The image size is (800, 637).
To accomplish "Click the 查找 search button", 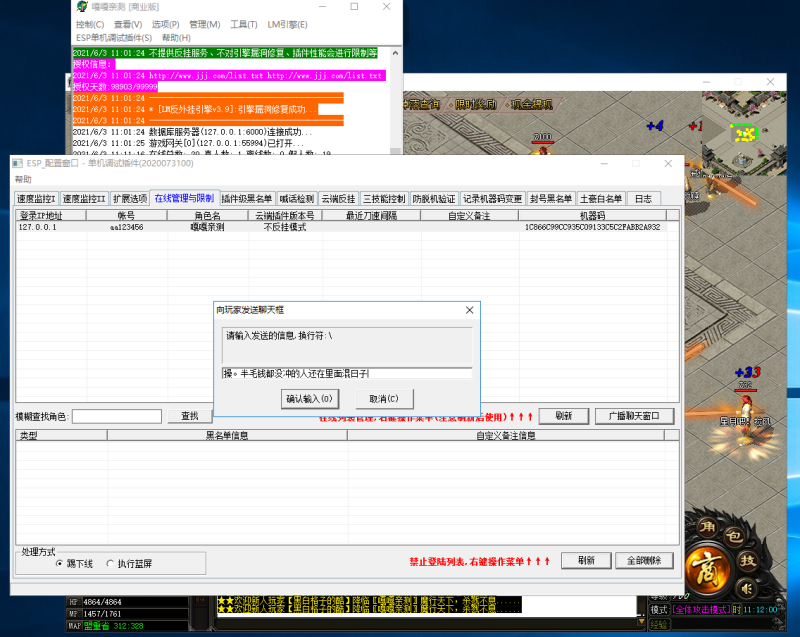I will [x=190, y=416].
